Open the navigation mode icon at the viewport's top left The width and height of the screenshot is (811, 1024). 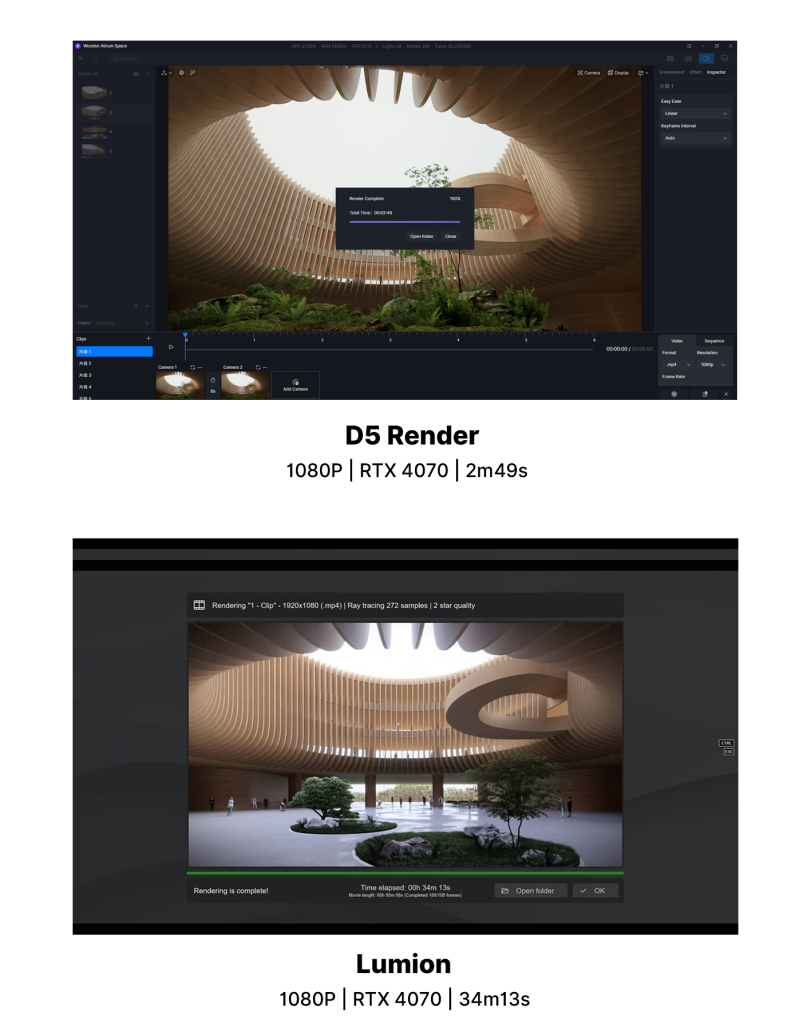(166, 72)
